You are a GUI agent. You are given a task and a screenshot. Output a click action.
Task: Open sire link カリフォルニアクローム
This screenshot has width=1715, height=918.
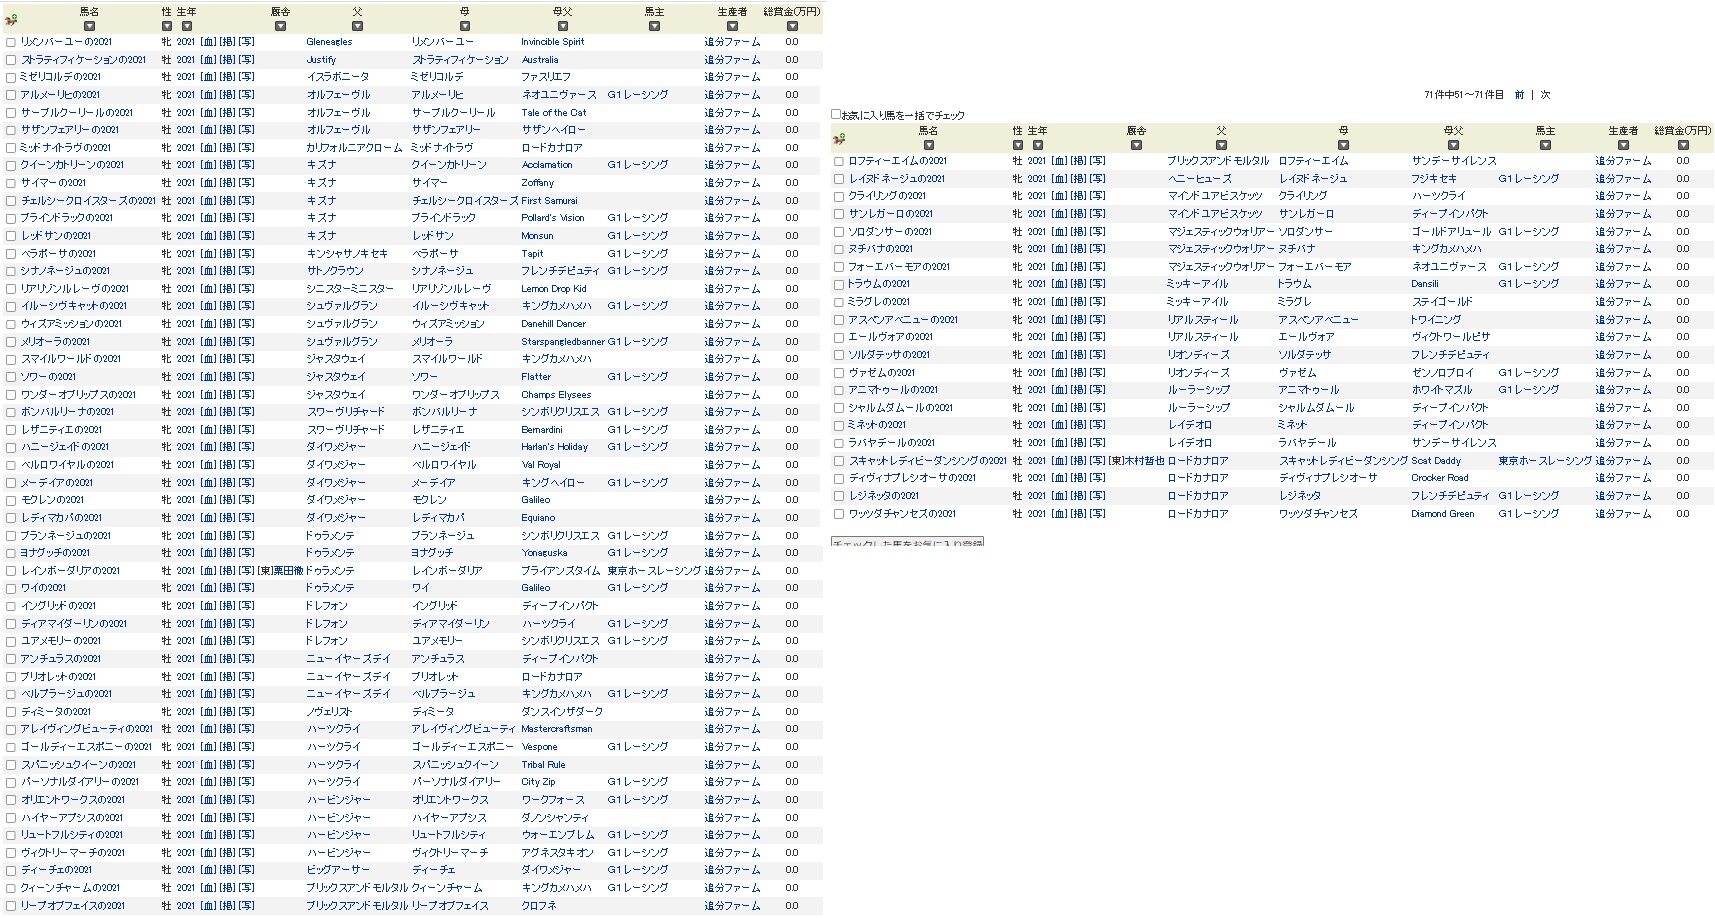[354, 148]
